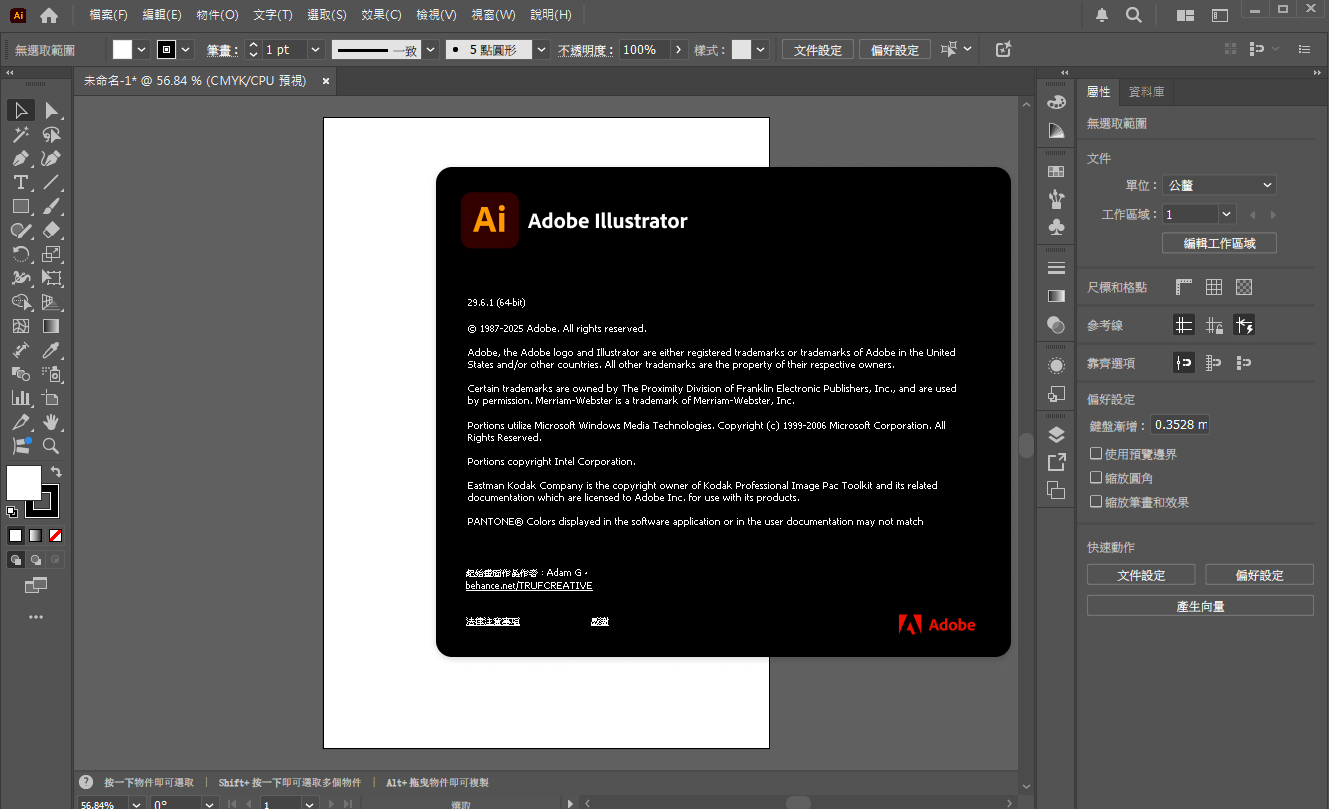
Task: Open notifications bell icon
Action: coord(1102,15)
